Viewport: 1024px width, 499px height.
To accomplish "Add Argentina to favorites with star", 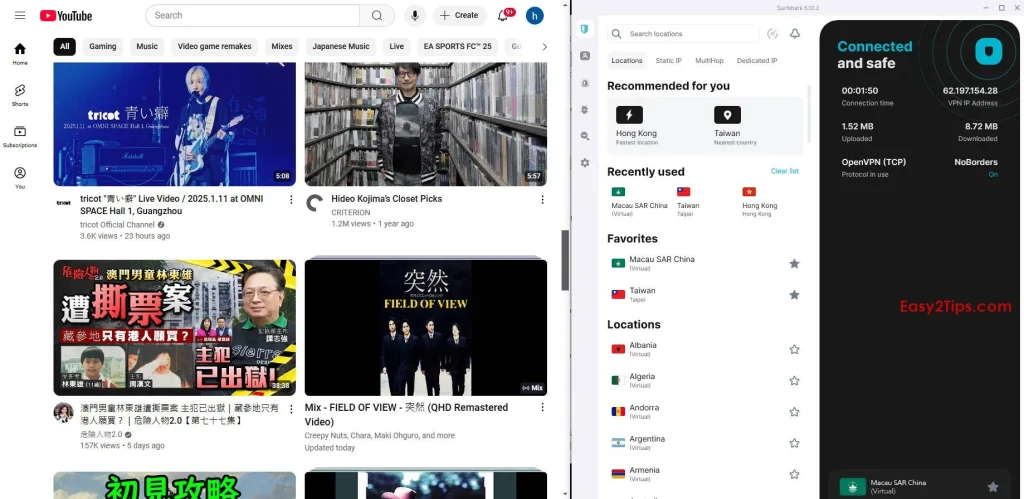I will tap(794, 443).
